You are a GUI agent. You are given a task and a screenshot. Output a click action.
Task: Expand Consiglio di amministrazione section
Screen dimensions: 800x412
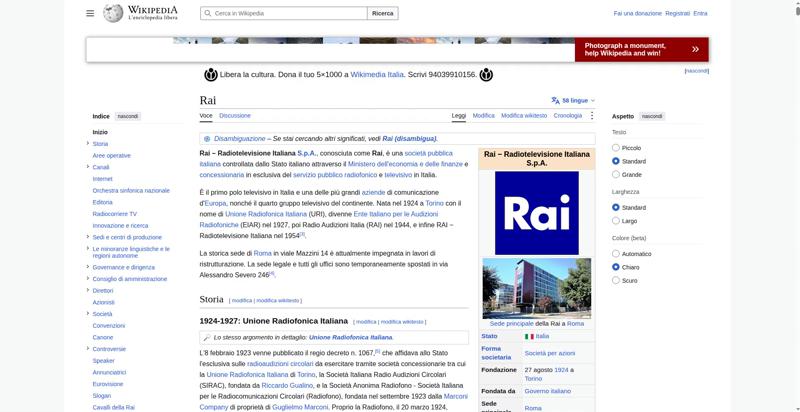click(x=88, y=279)
